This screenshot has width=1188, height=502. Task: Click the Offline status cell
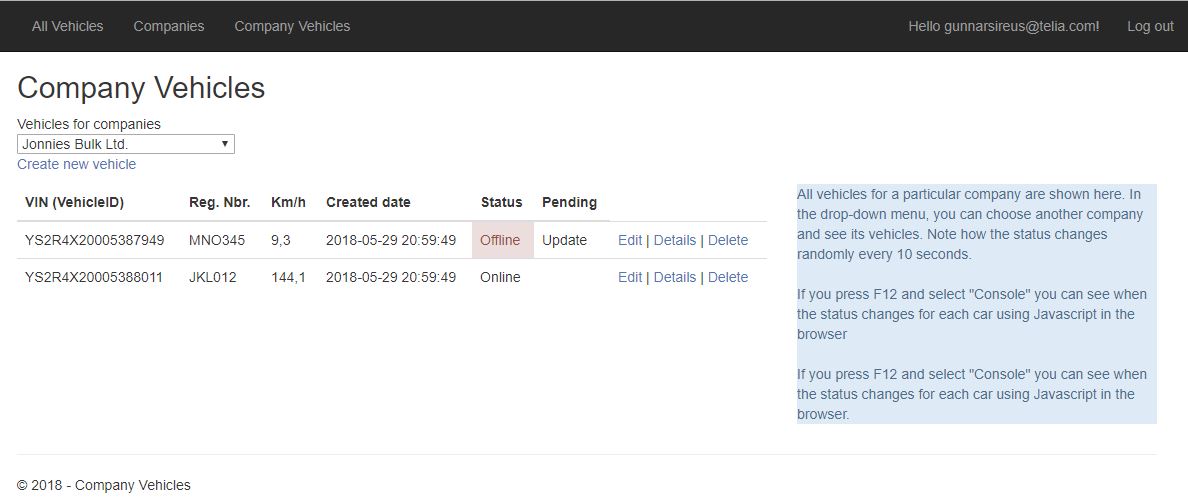point(503,240)
